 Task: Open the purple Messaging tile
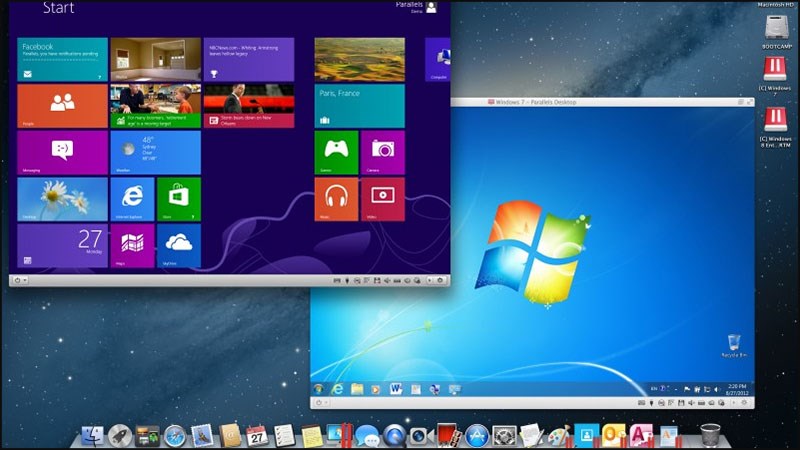tap(62, 153)
